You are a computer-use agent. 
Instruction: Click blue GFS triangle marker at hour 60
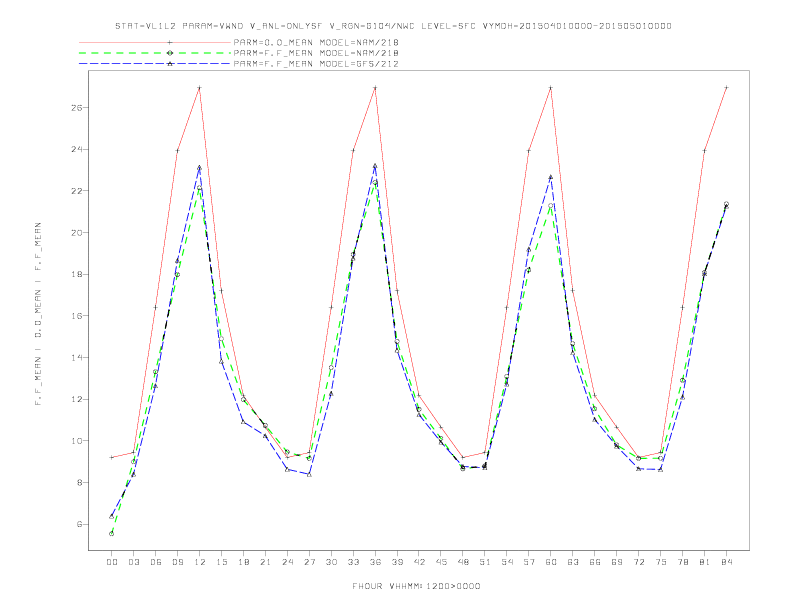551,177
